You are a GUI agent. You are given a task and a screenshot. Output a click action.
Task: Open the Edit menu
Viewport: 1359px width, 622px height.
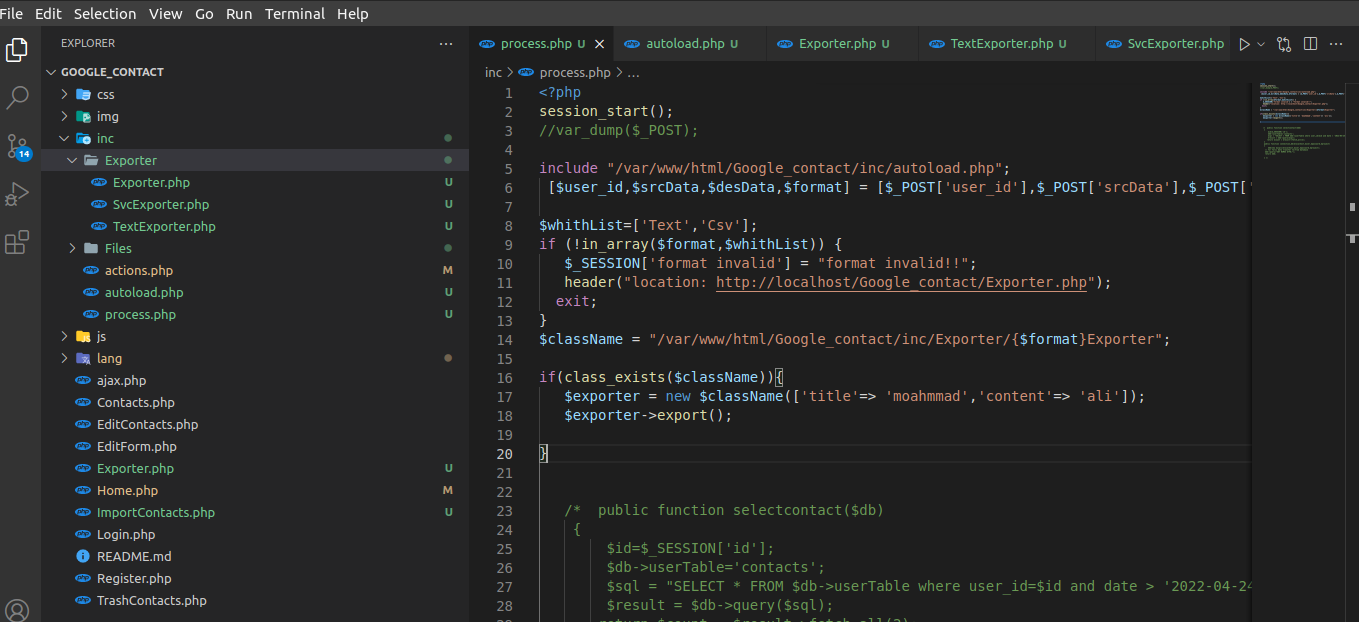click(48, 14)
